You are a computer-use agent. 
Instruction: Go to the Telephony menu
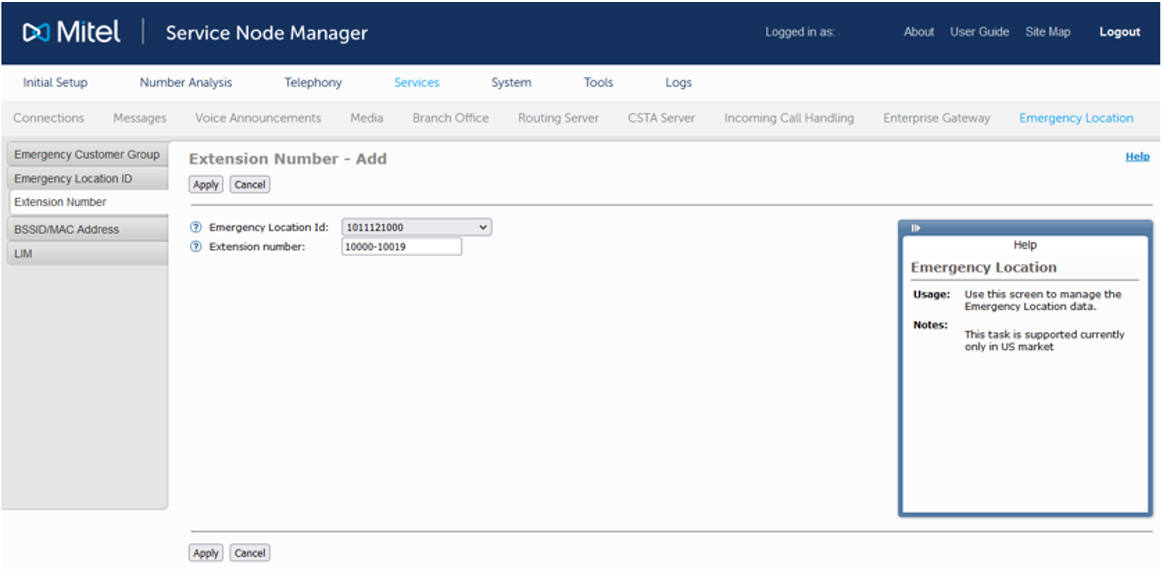coord(313,83)
